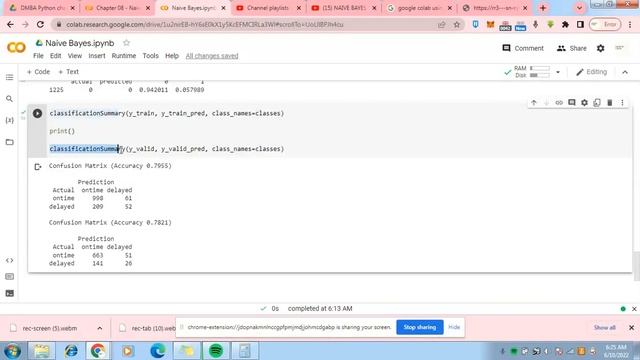Open the command palette sidebar icon

[9, 277]
